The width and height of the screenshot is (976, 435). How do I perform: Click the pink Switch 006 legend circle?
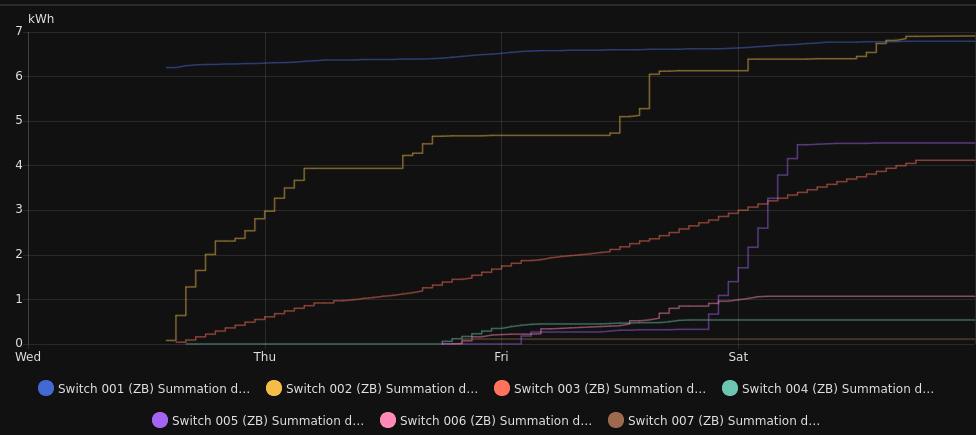[x=388, y=420]
